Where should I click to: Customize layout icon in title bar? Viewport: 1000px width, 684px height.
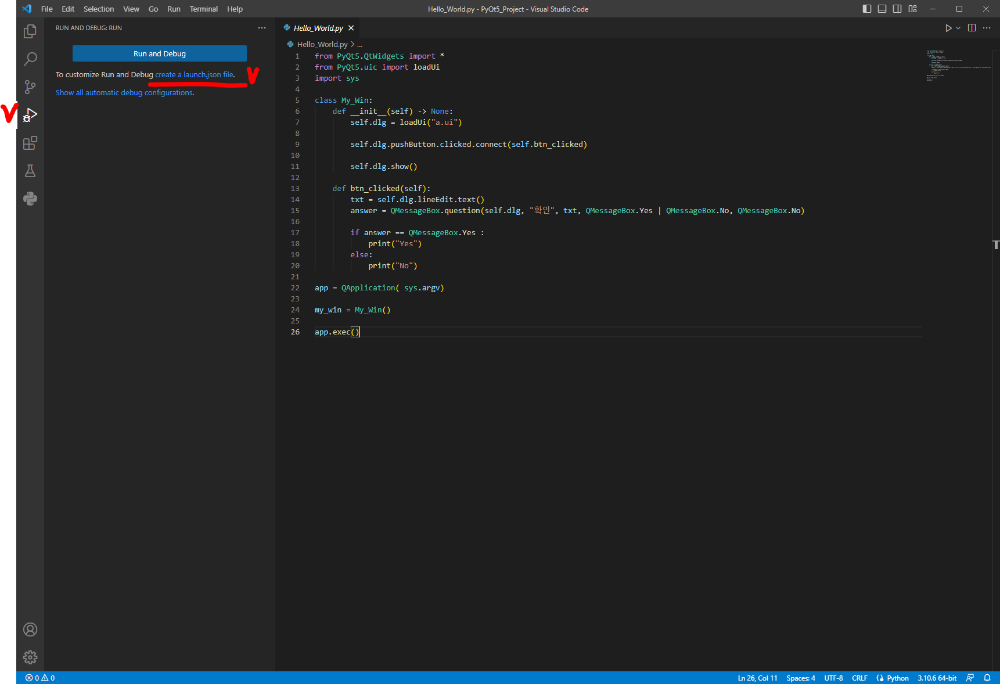tap(913, 9)
